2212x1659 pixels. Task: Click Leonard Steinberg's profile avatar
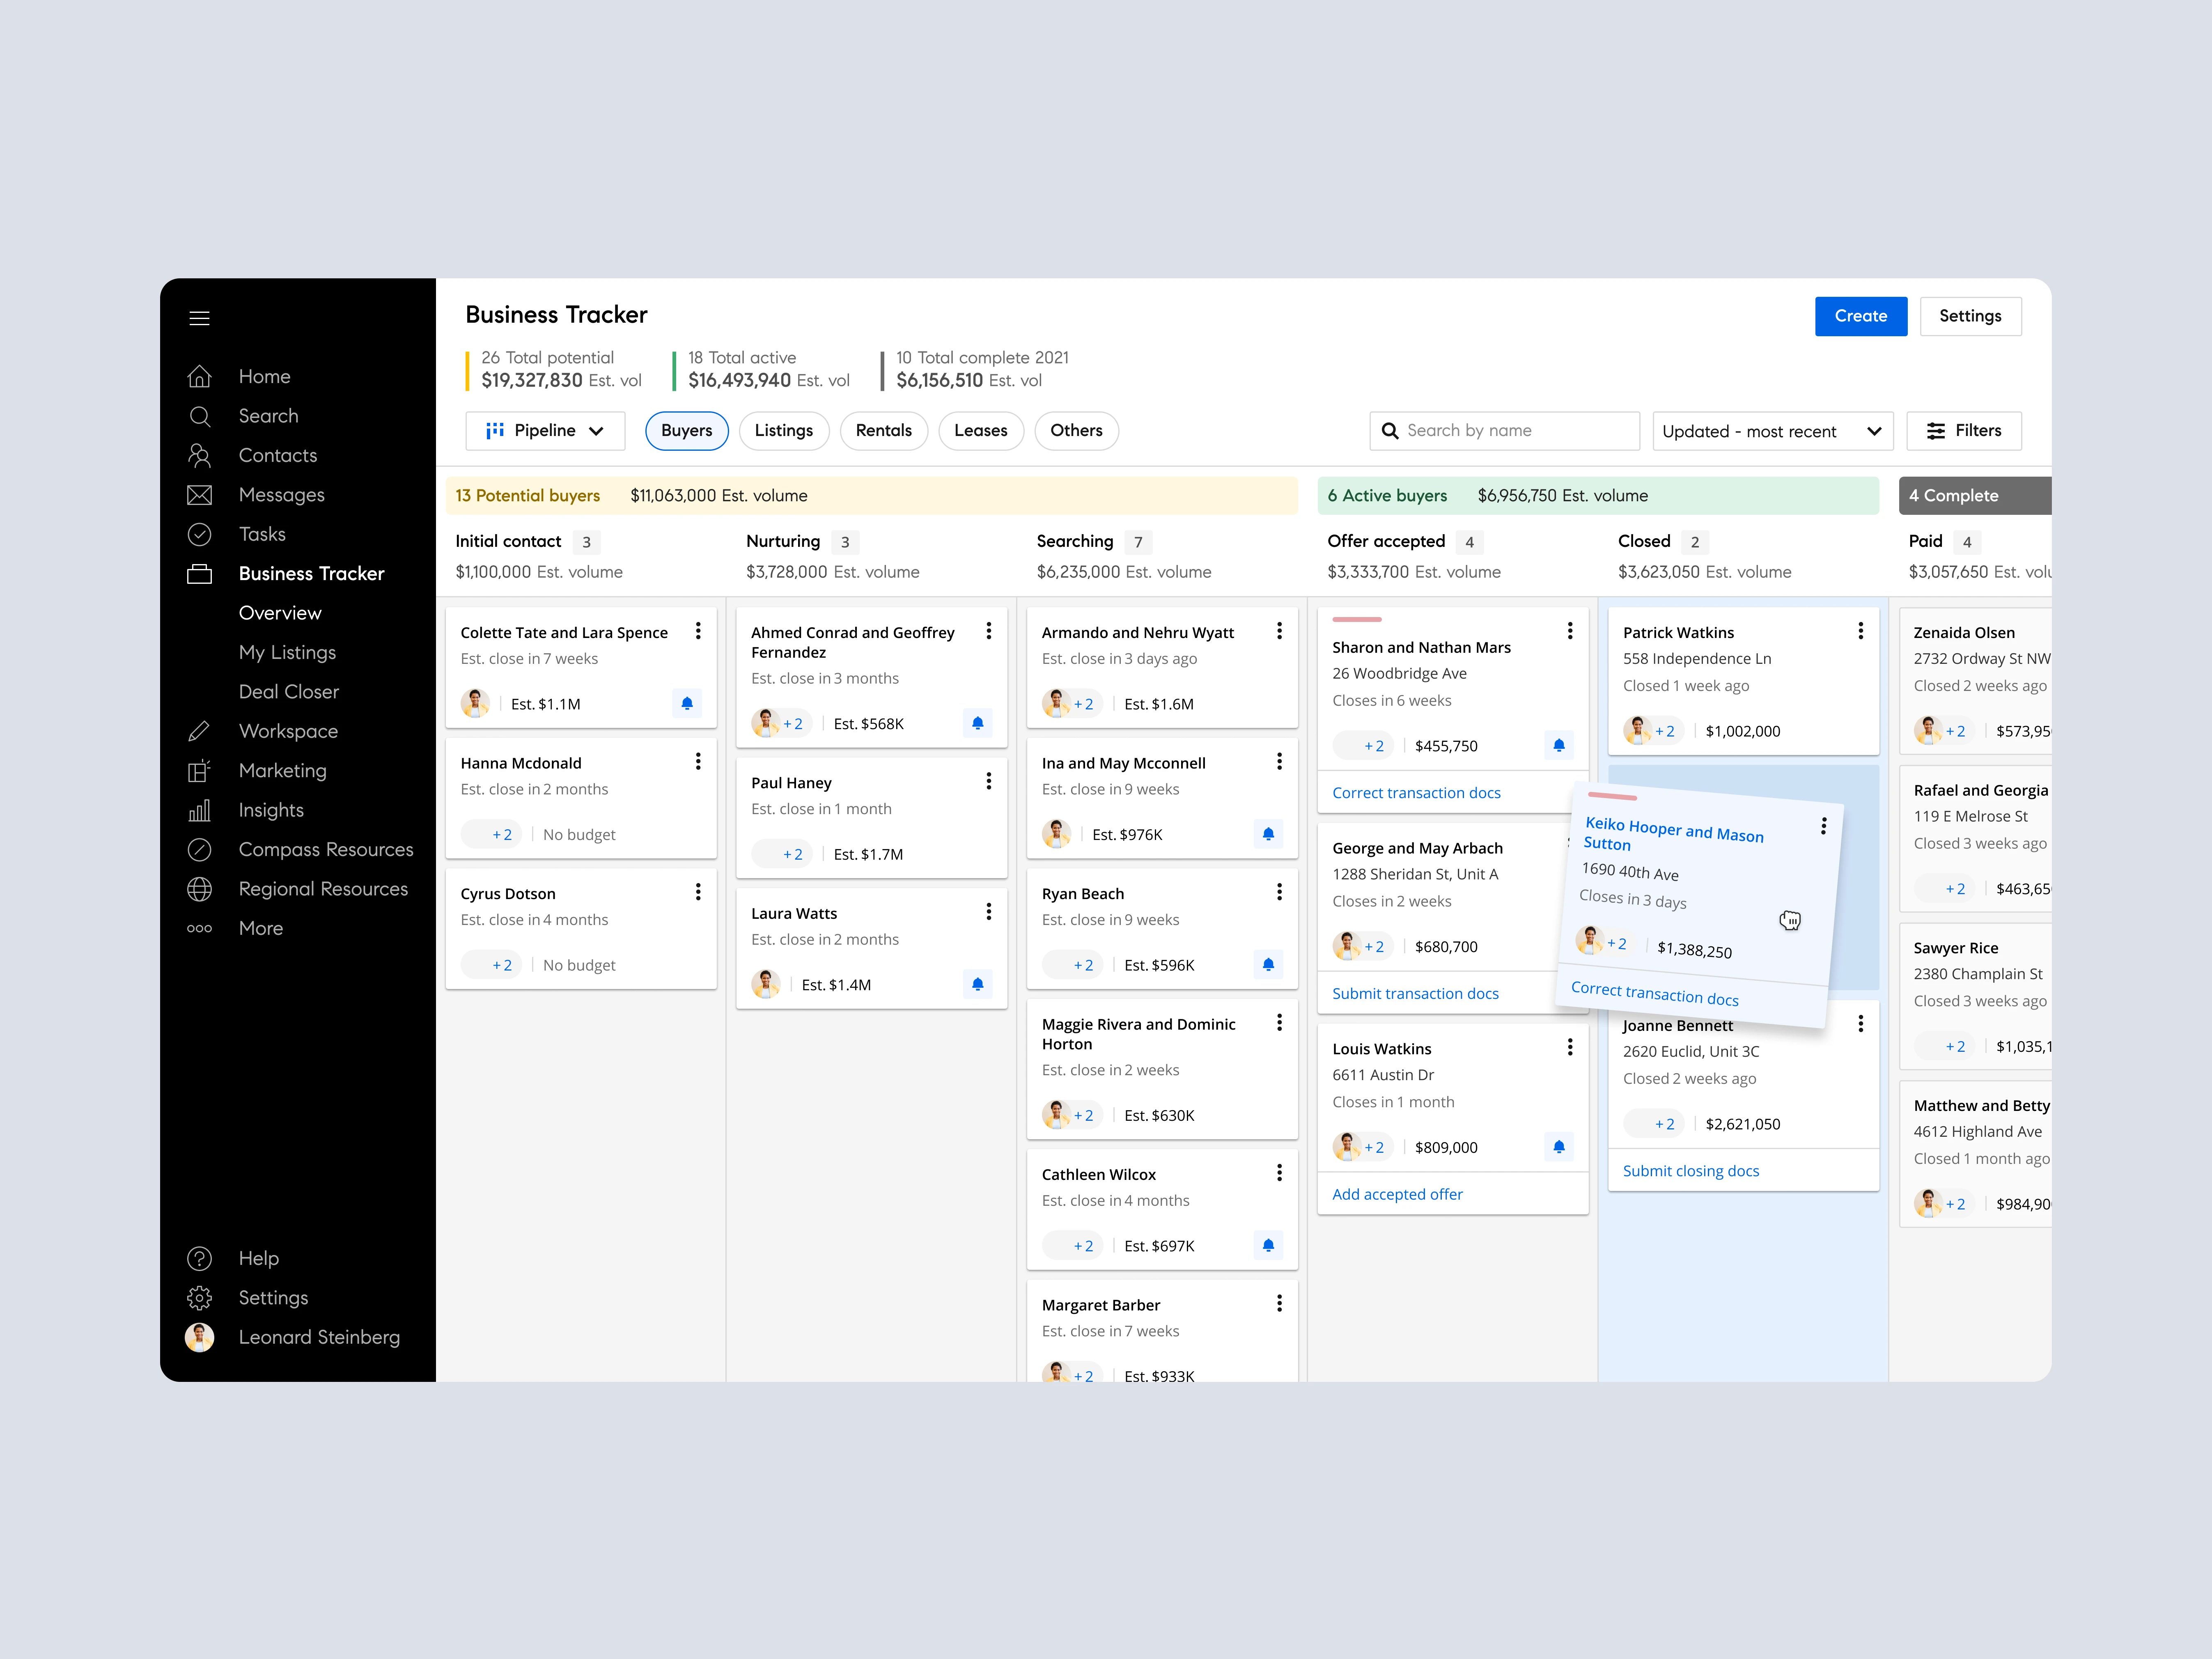(x=199, y=1337)
